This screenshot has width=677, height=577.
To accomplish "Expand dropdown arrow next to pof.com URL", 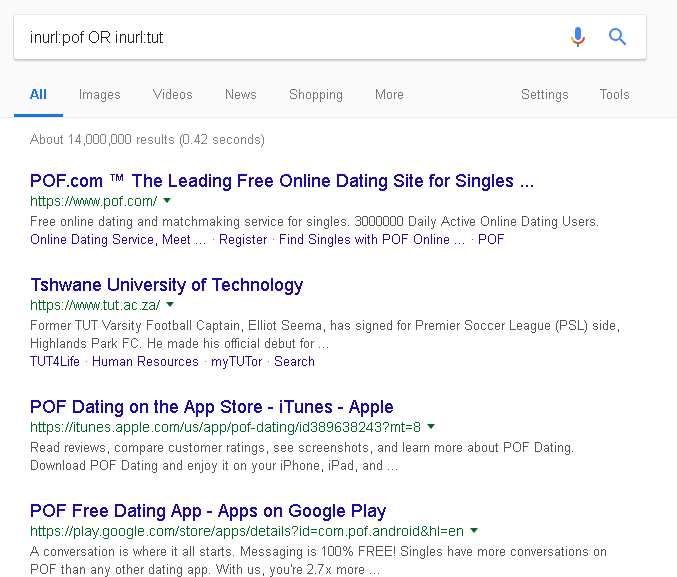I will pos(168,200).
